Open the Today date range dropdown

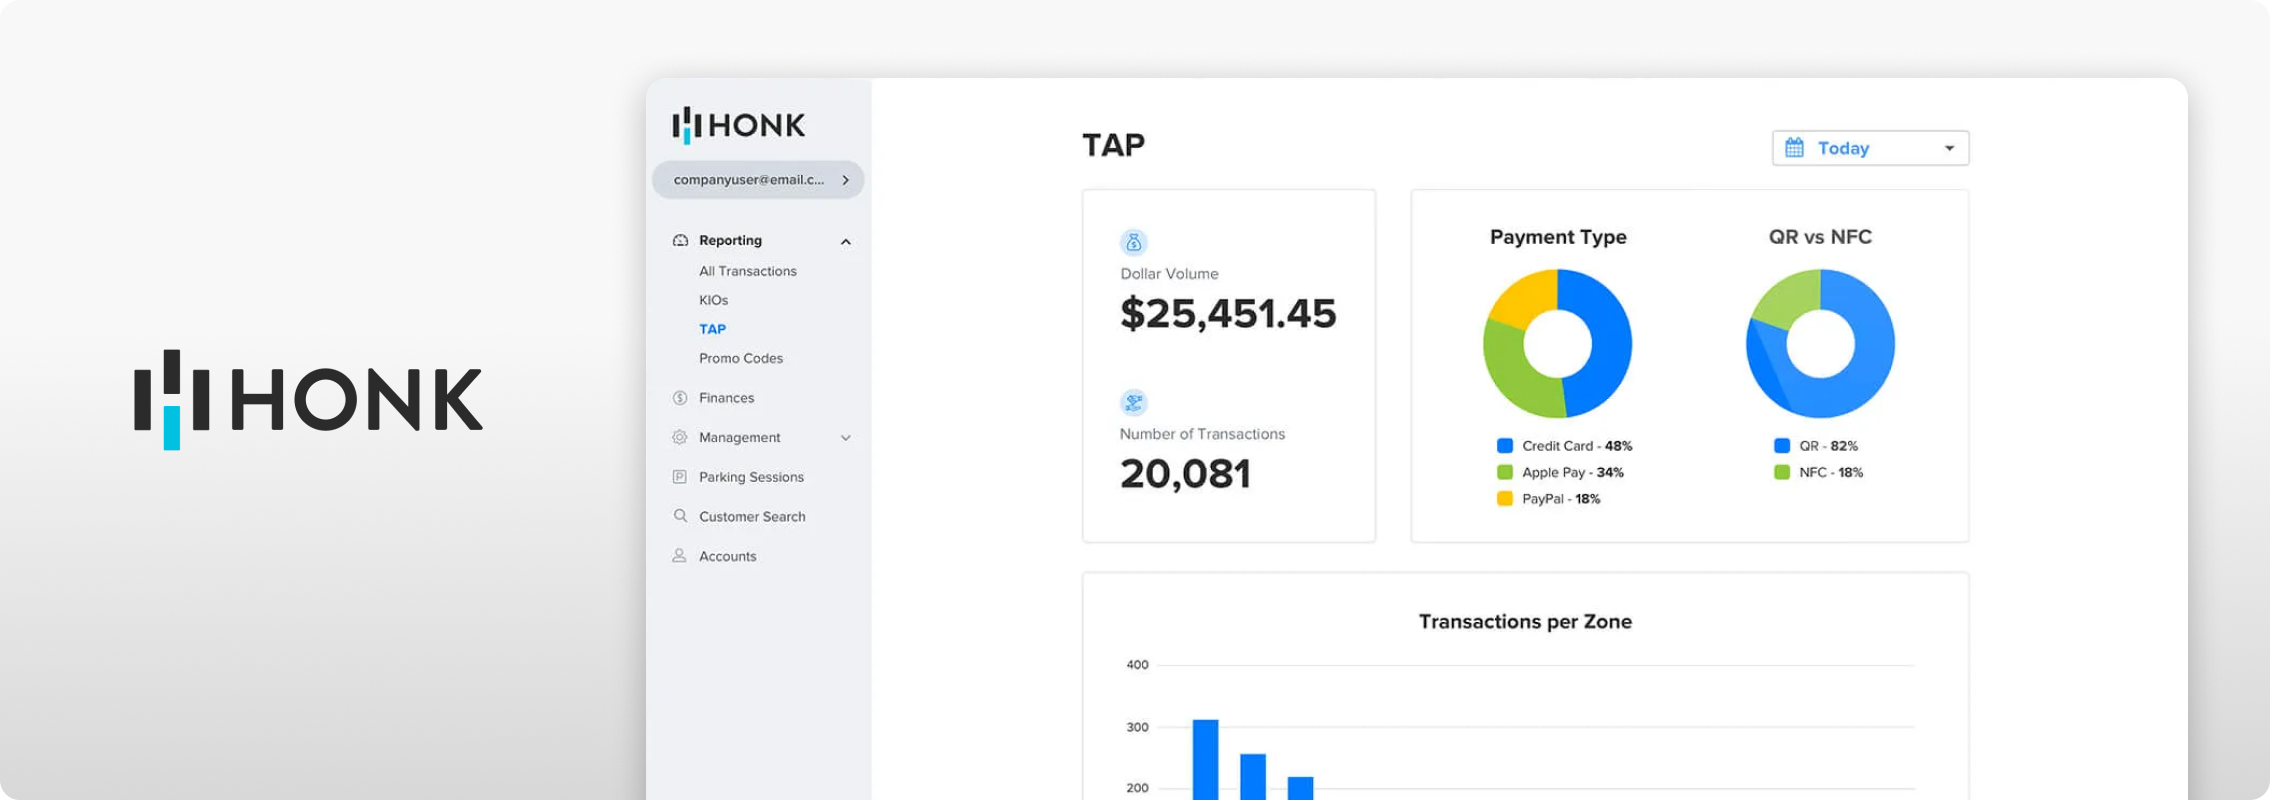pos(1870,148)
